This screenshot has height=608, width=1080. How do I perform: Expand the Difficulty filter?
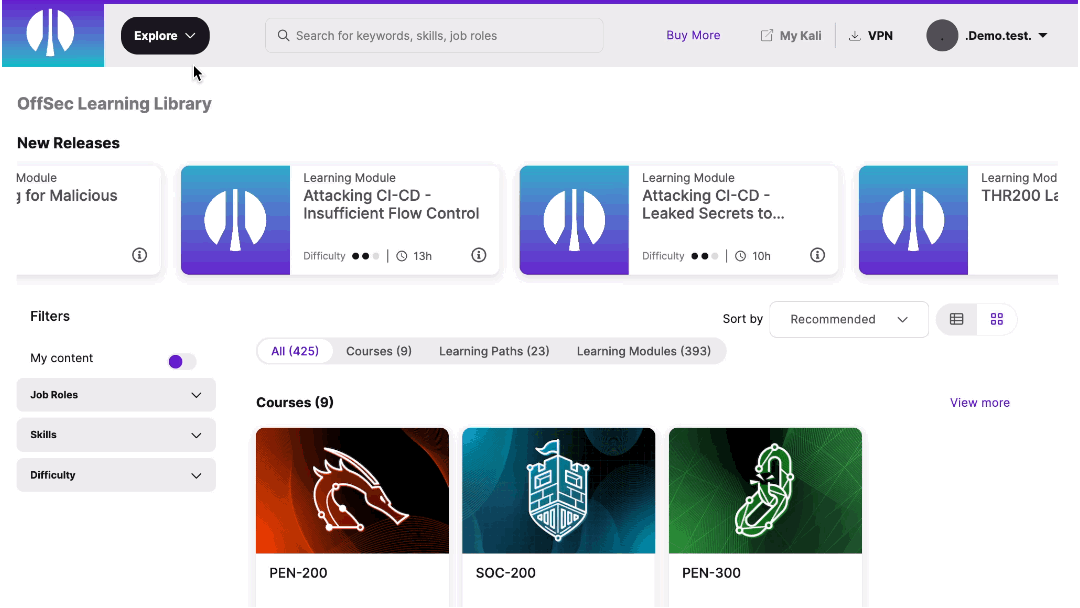[x=115, y=475]
